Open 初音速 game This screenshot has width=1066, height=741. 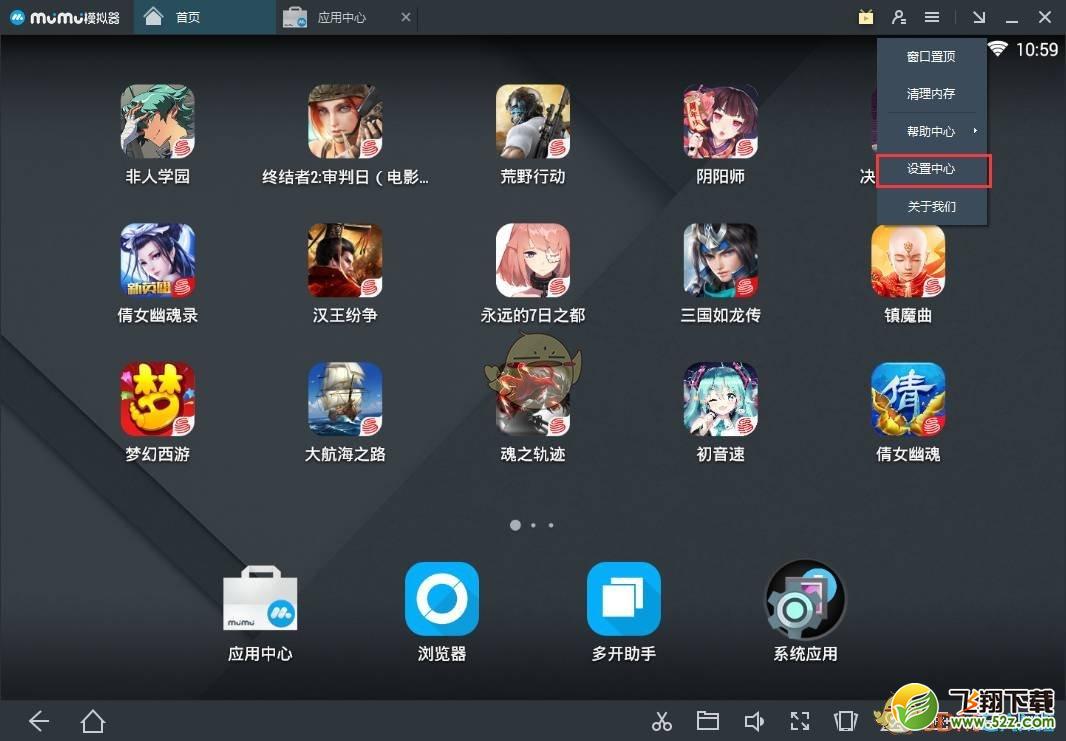[720, 398]
